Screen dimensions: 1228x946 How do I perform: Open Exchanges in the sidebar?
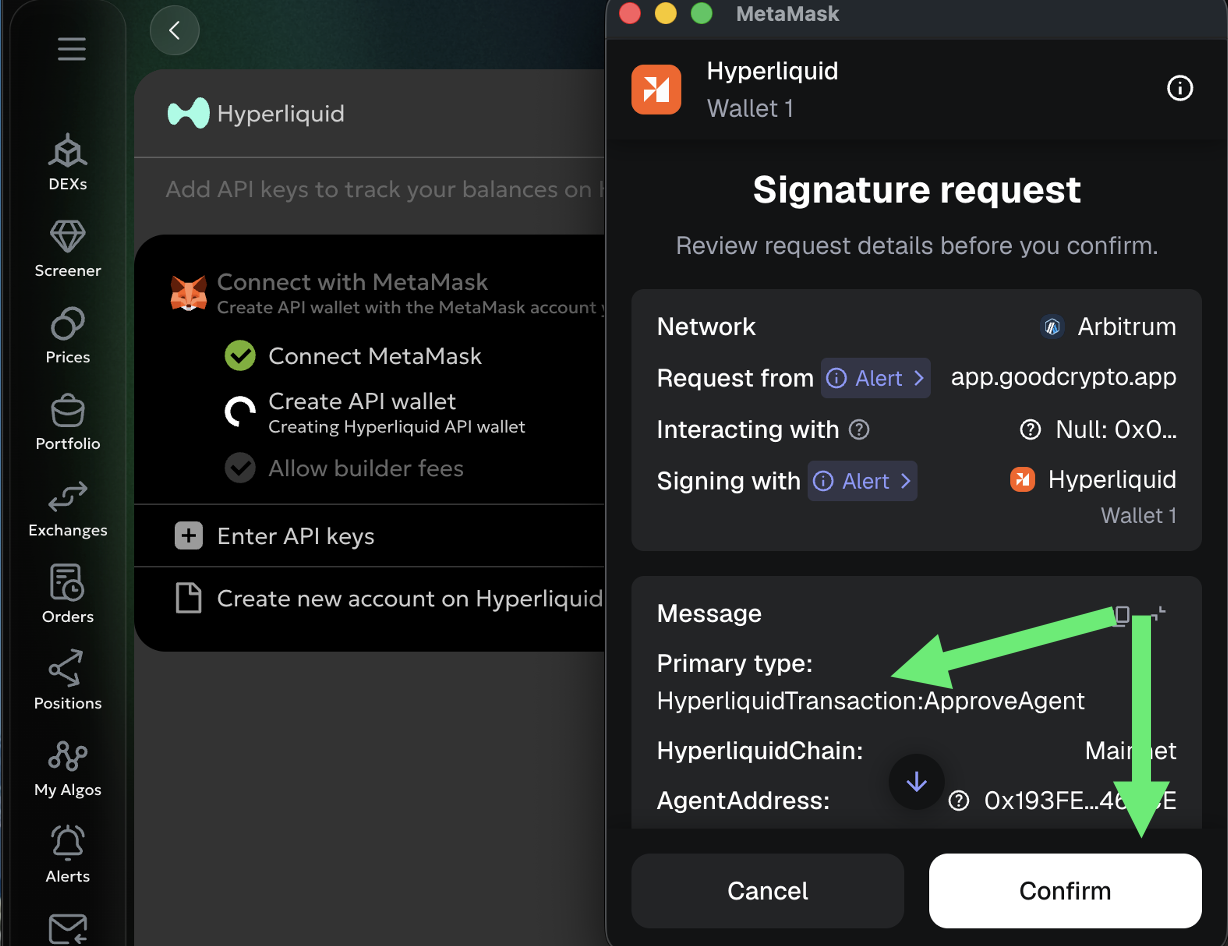68,508
